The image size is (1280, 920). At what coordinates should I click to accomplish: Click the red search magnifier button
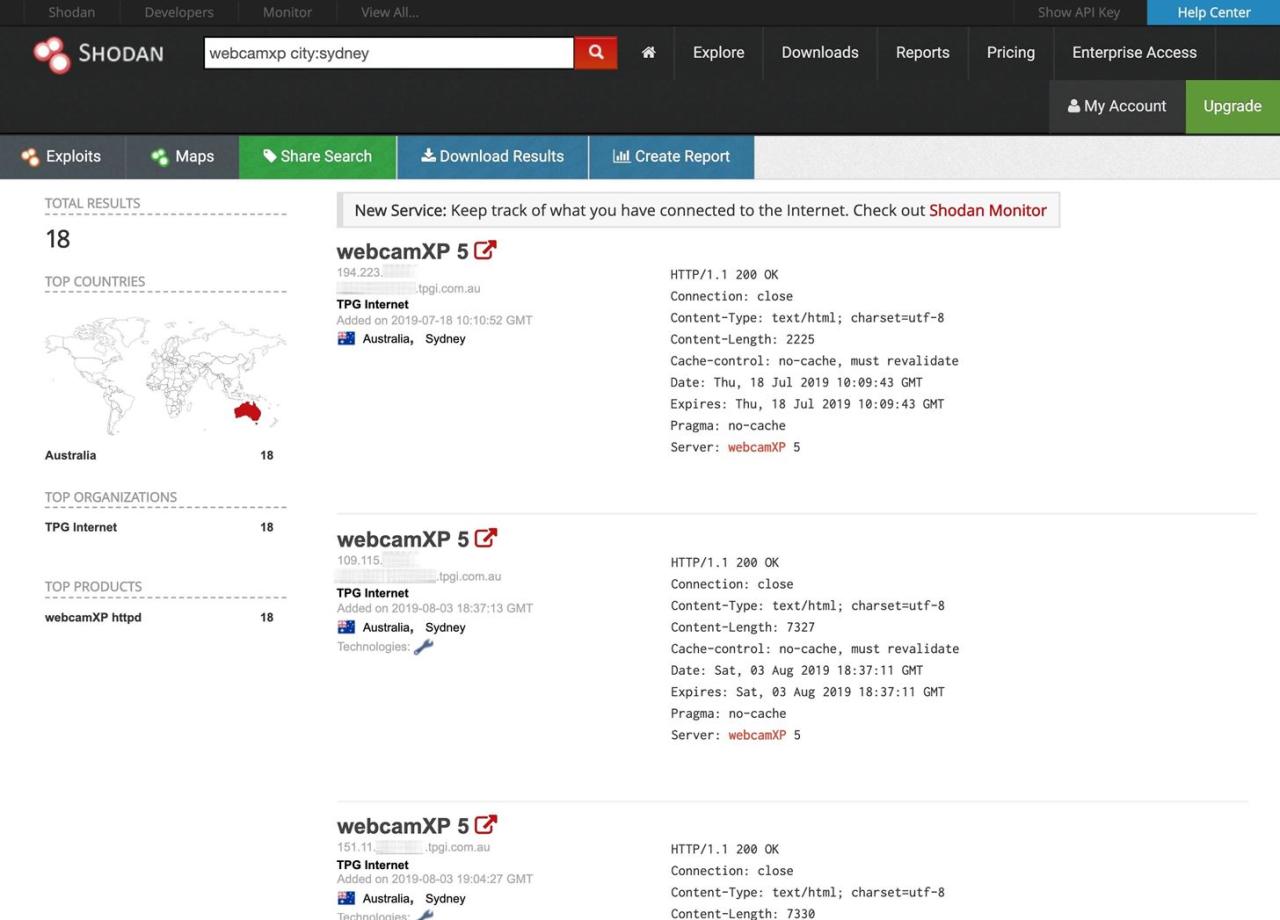pos(596,51)
